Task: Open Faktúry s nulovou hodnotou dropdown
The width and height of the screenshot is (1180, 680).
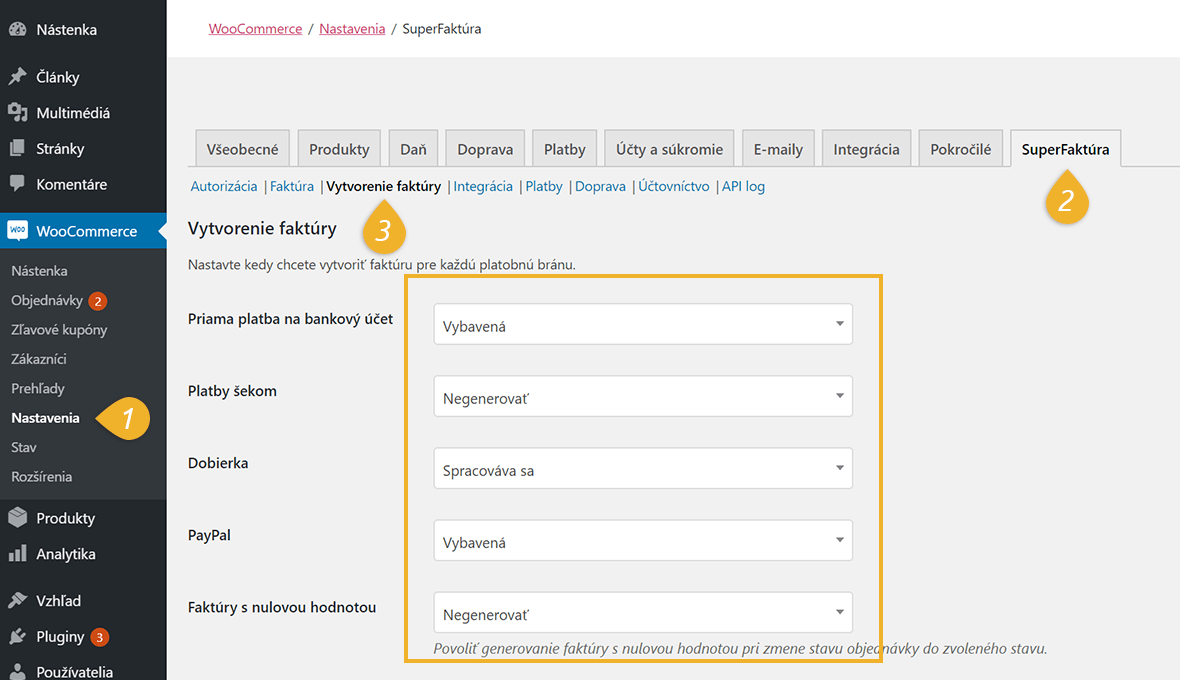Action: pyautogui.click(x=643, y=613)
